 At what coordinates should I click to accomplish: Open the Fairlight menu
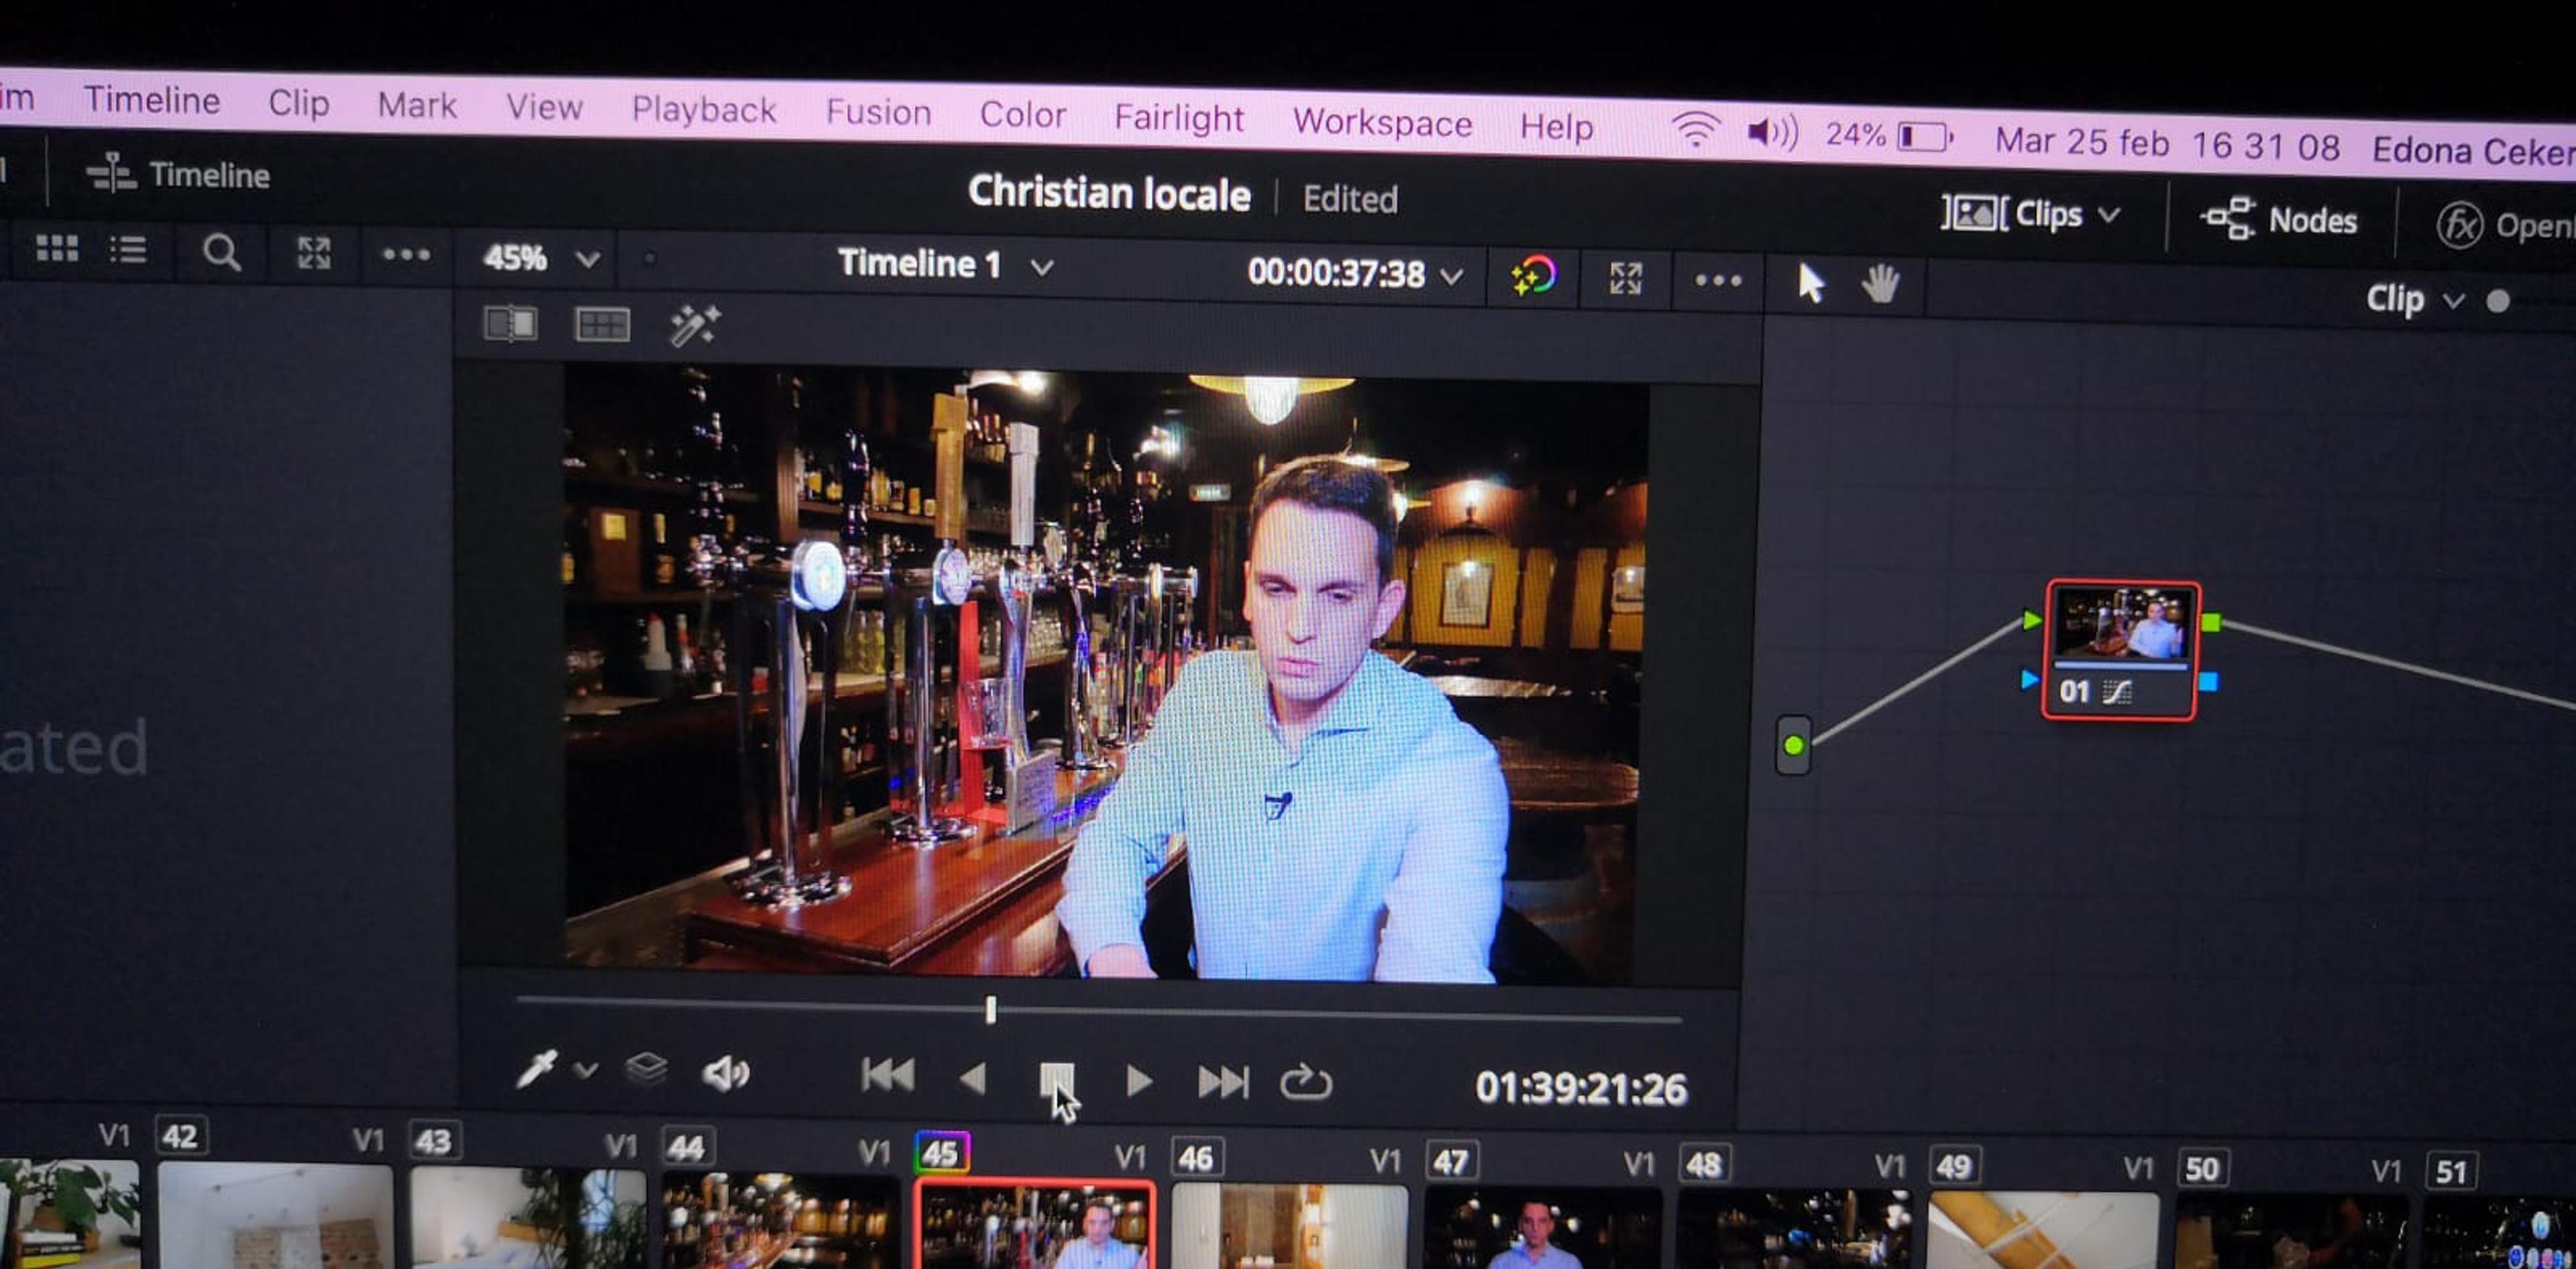(1179, 118)
